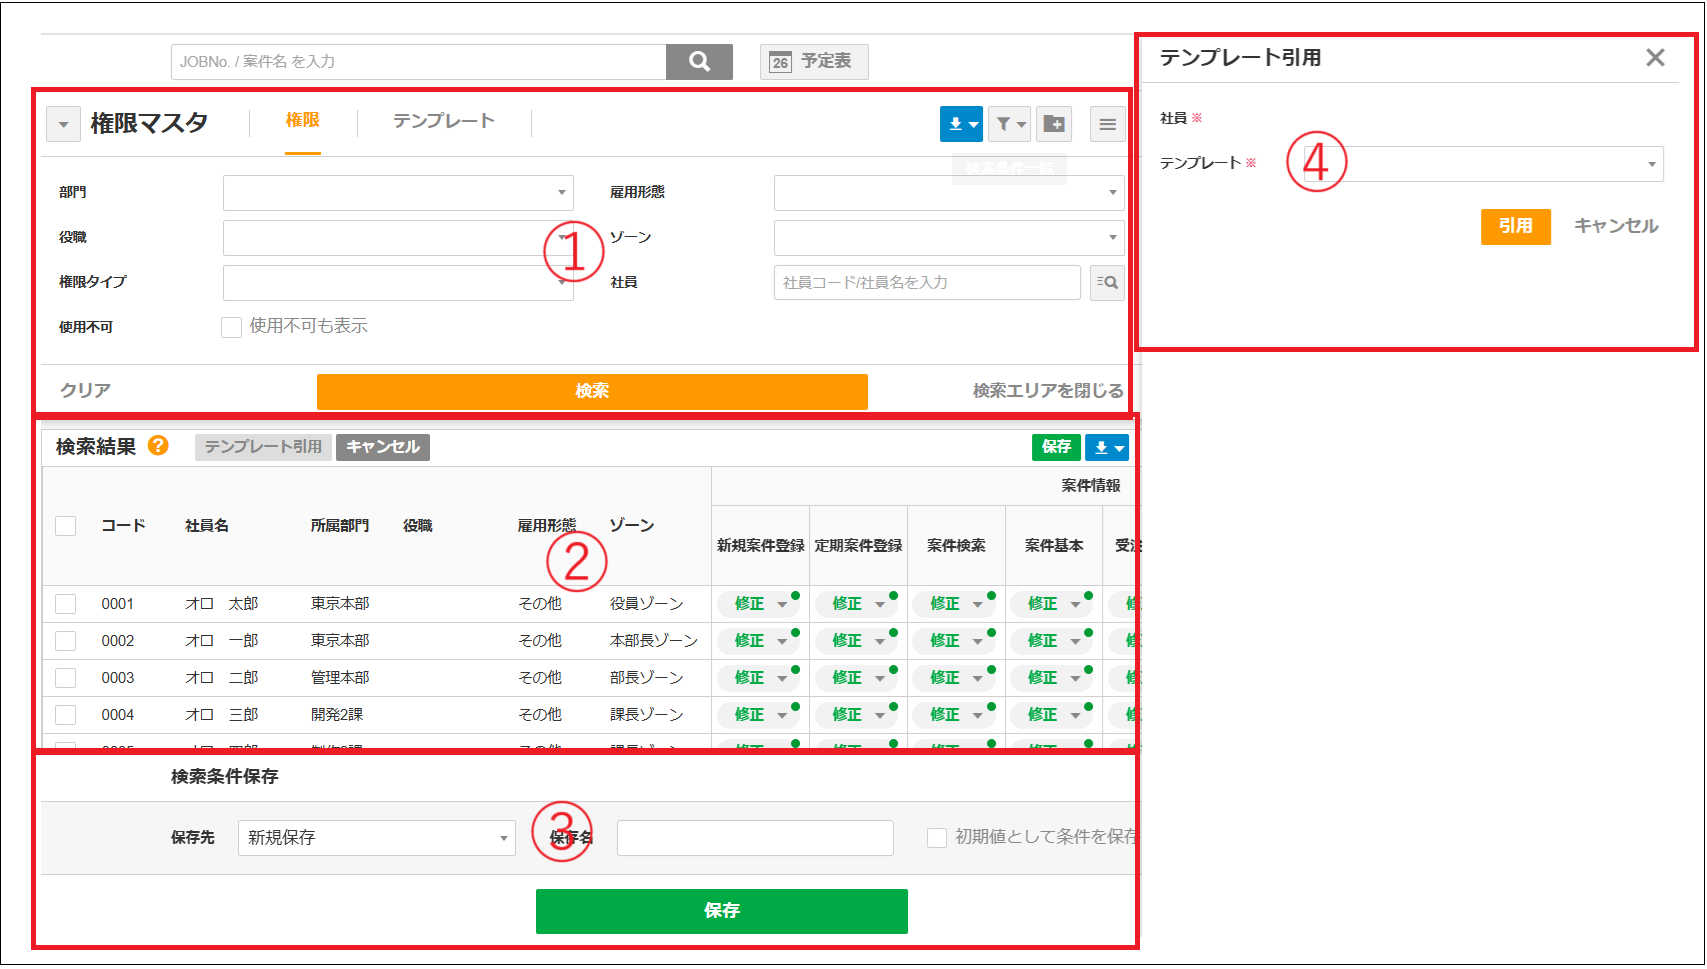This screenshot has width=1707, height=969.
Task: Click the download icon in 検索結果 header
Action: click(1103, 447)
